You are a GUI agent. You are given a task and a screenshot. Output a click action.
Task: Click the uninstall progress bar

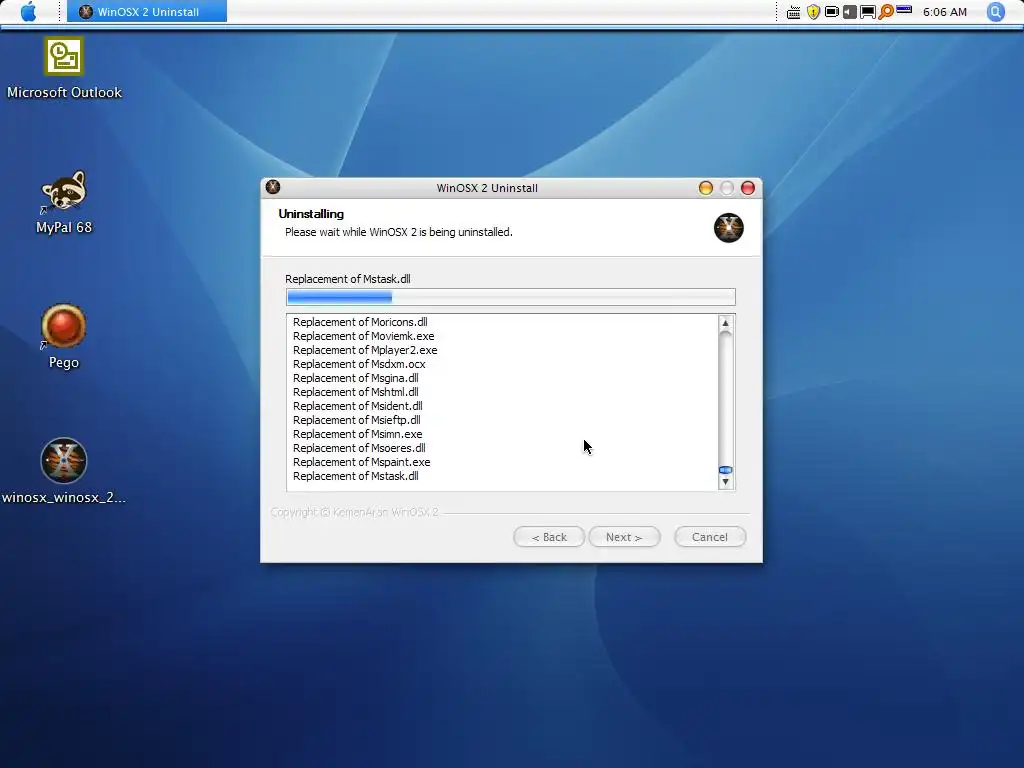(x=511, y=297)
